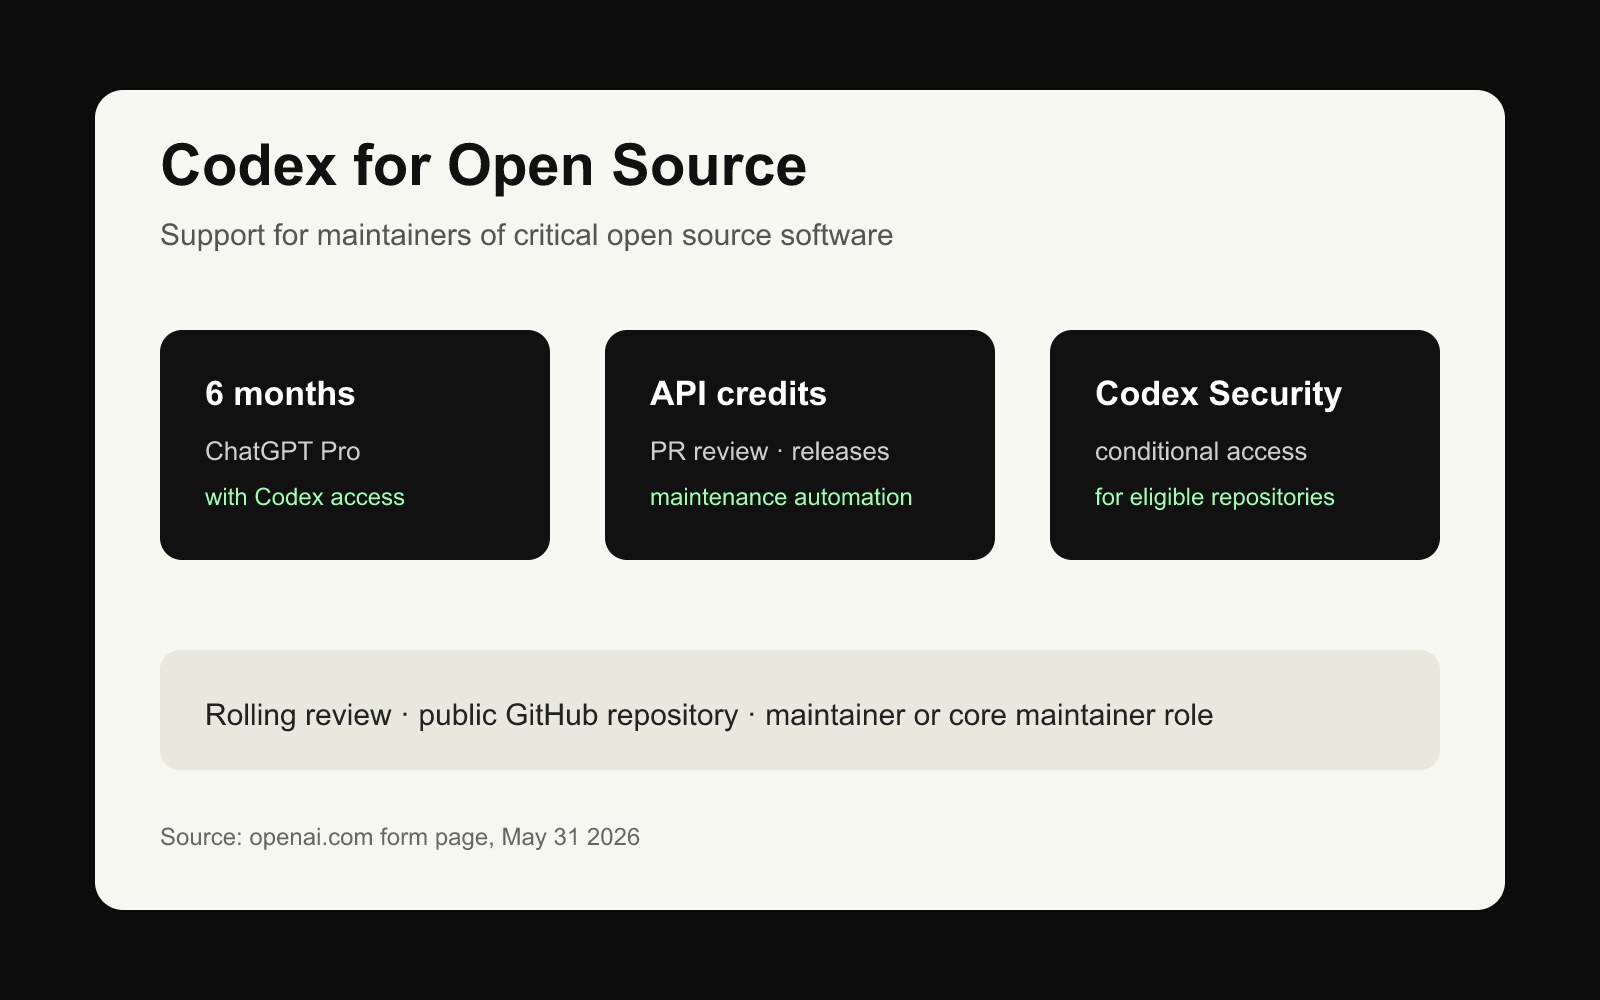Click the 'Codex for Open Source' heading
Image resolution: width=1600 pixels, height=1000 pixels.
[x=483, y=166]
